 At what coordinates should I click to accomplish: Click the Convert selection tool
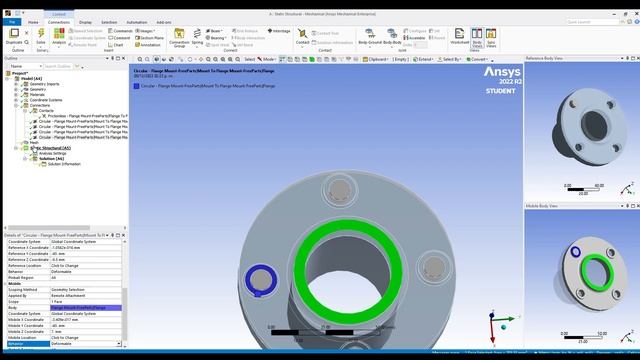click(x=477, y=59)
